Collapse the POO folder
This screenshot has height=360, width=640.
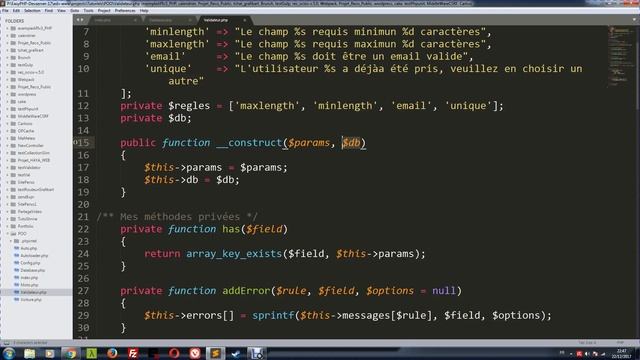[x=7, y=233]
